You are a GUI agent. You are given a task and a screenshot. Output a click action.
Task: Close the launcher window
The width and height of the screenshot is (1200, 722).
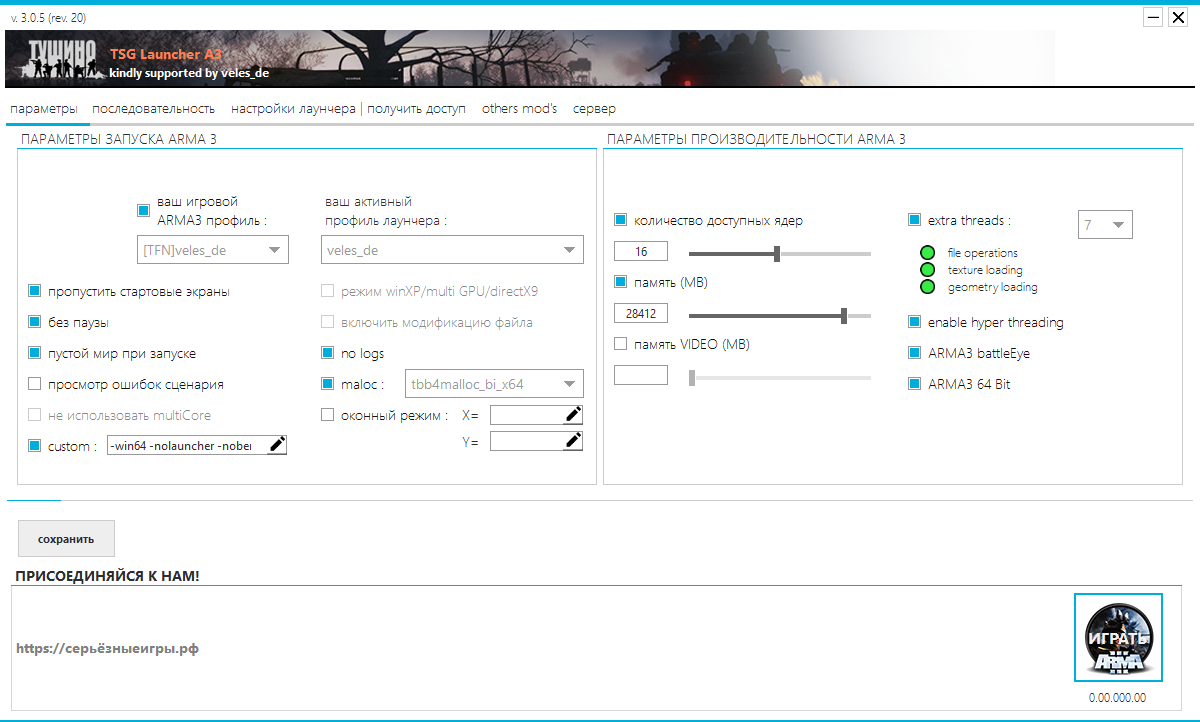1178,17
